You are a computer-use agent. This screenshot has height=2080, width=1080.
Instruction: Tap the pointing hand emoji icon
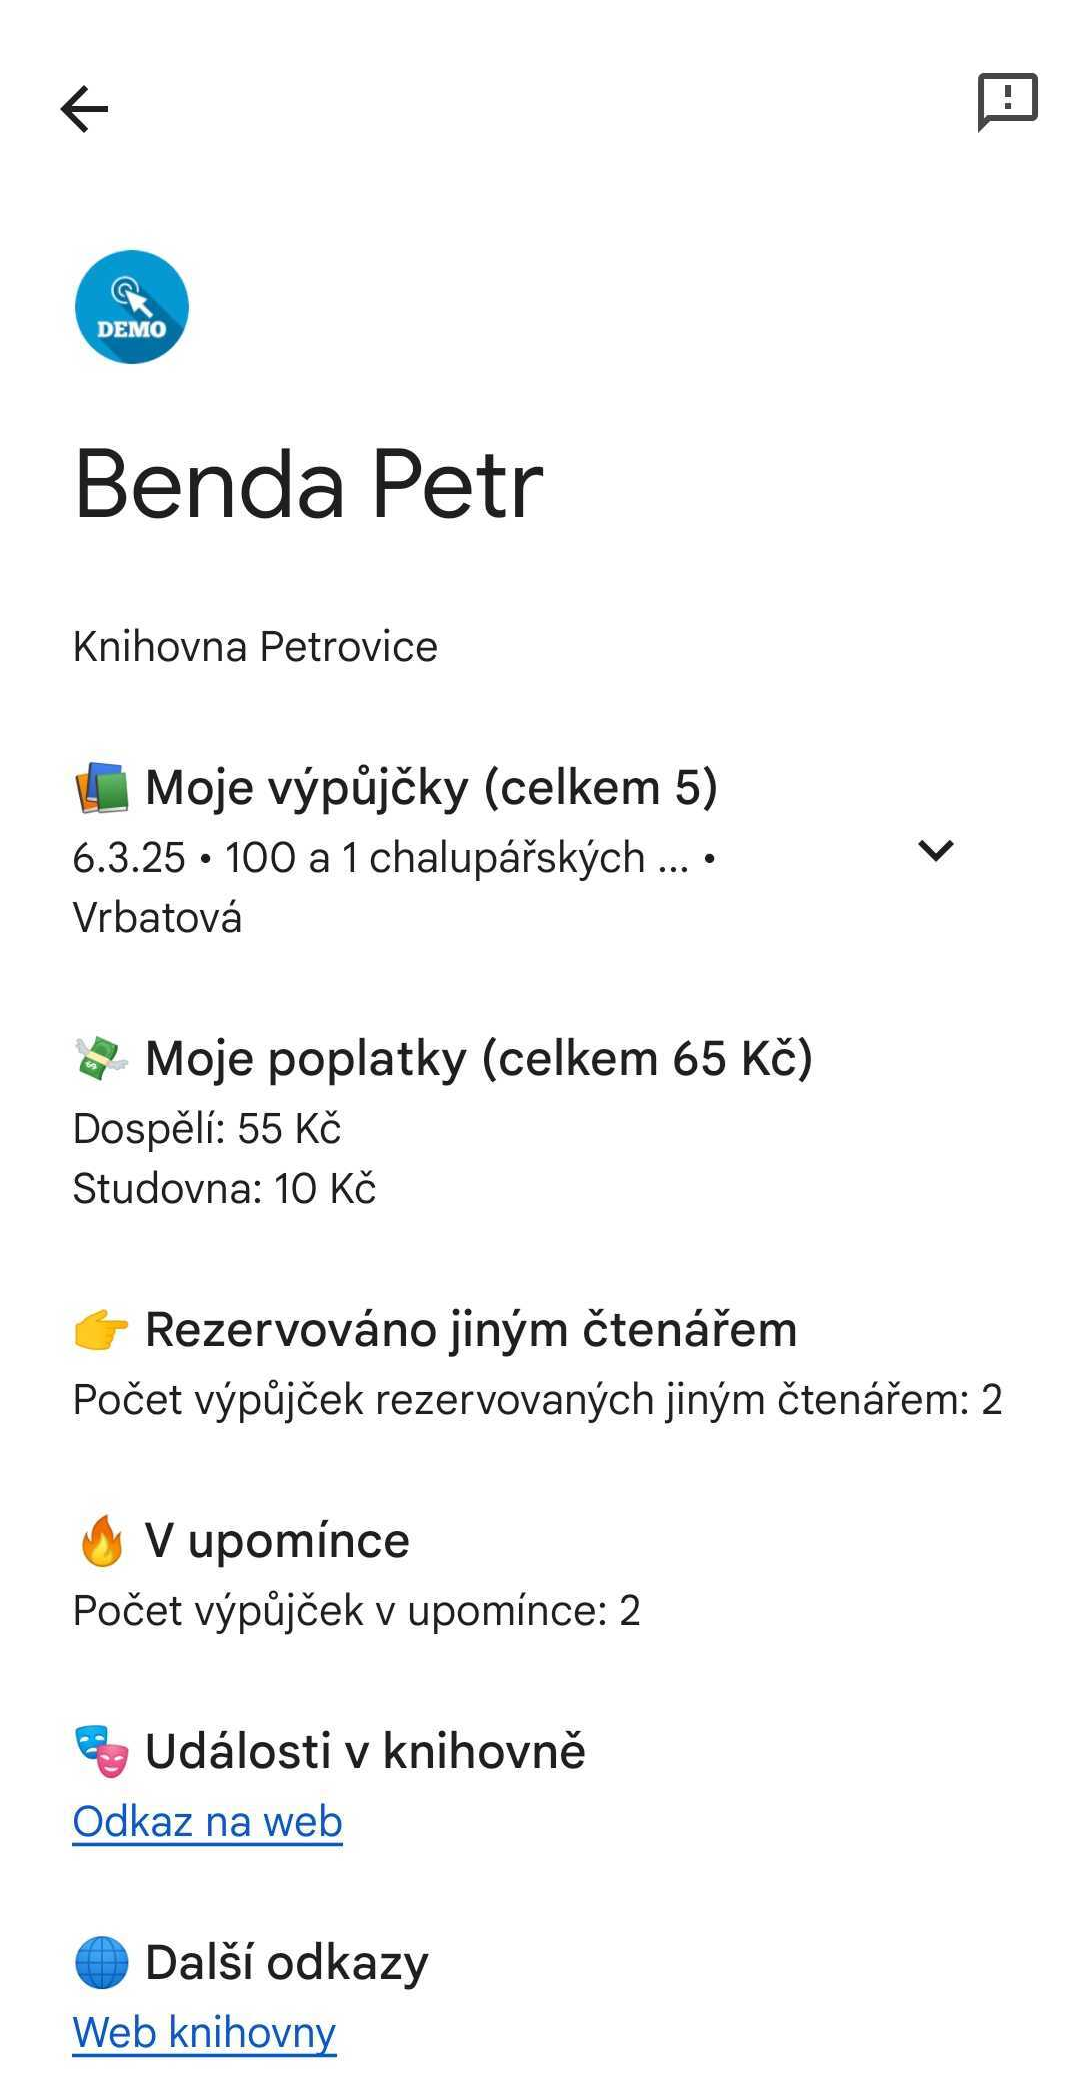coord(102,1330)
